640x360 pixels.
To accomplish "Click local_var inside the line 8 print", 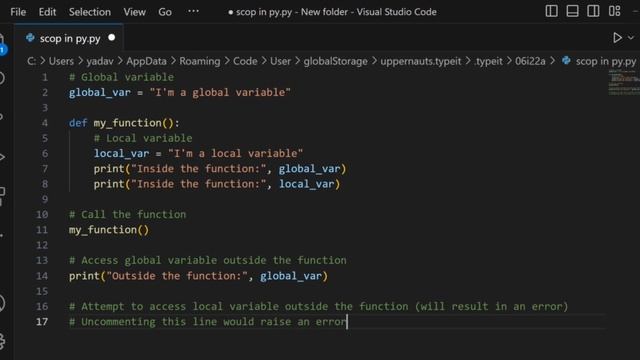I will (307, 184).
